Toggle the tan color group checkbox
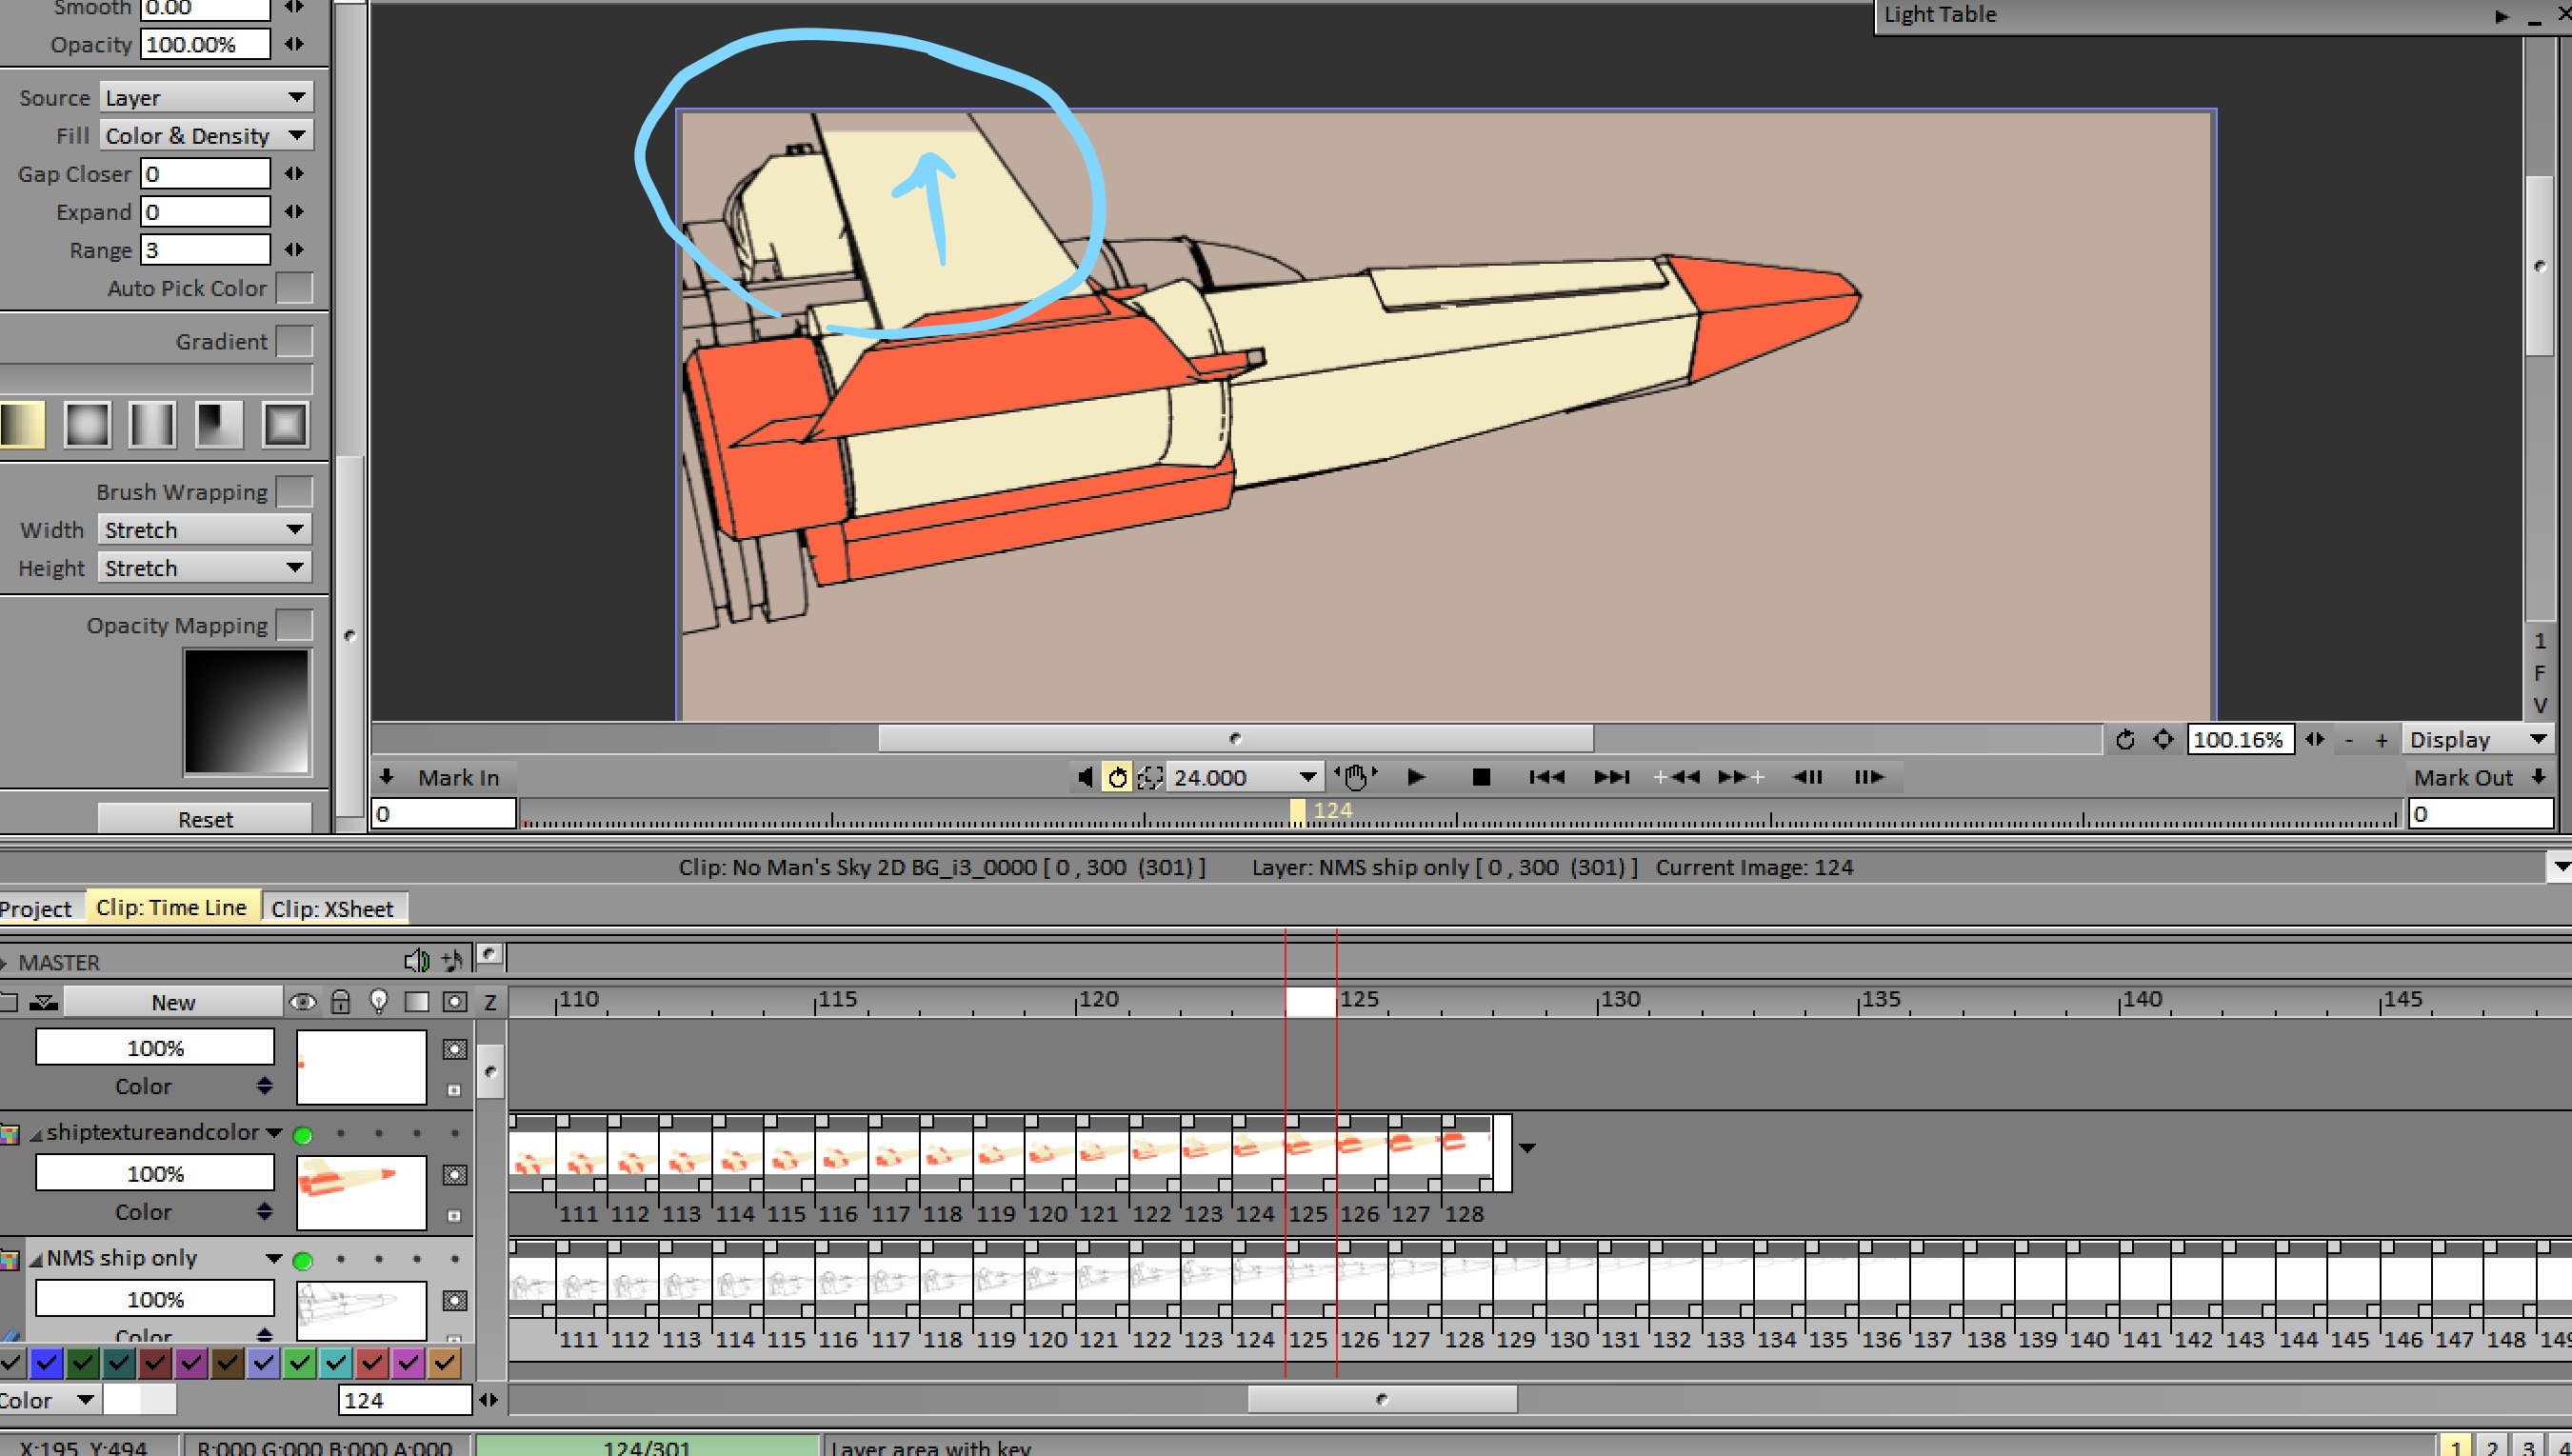The height and width of the screenshot is (1456, 2572). coord(443,1362)
